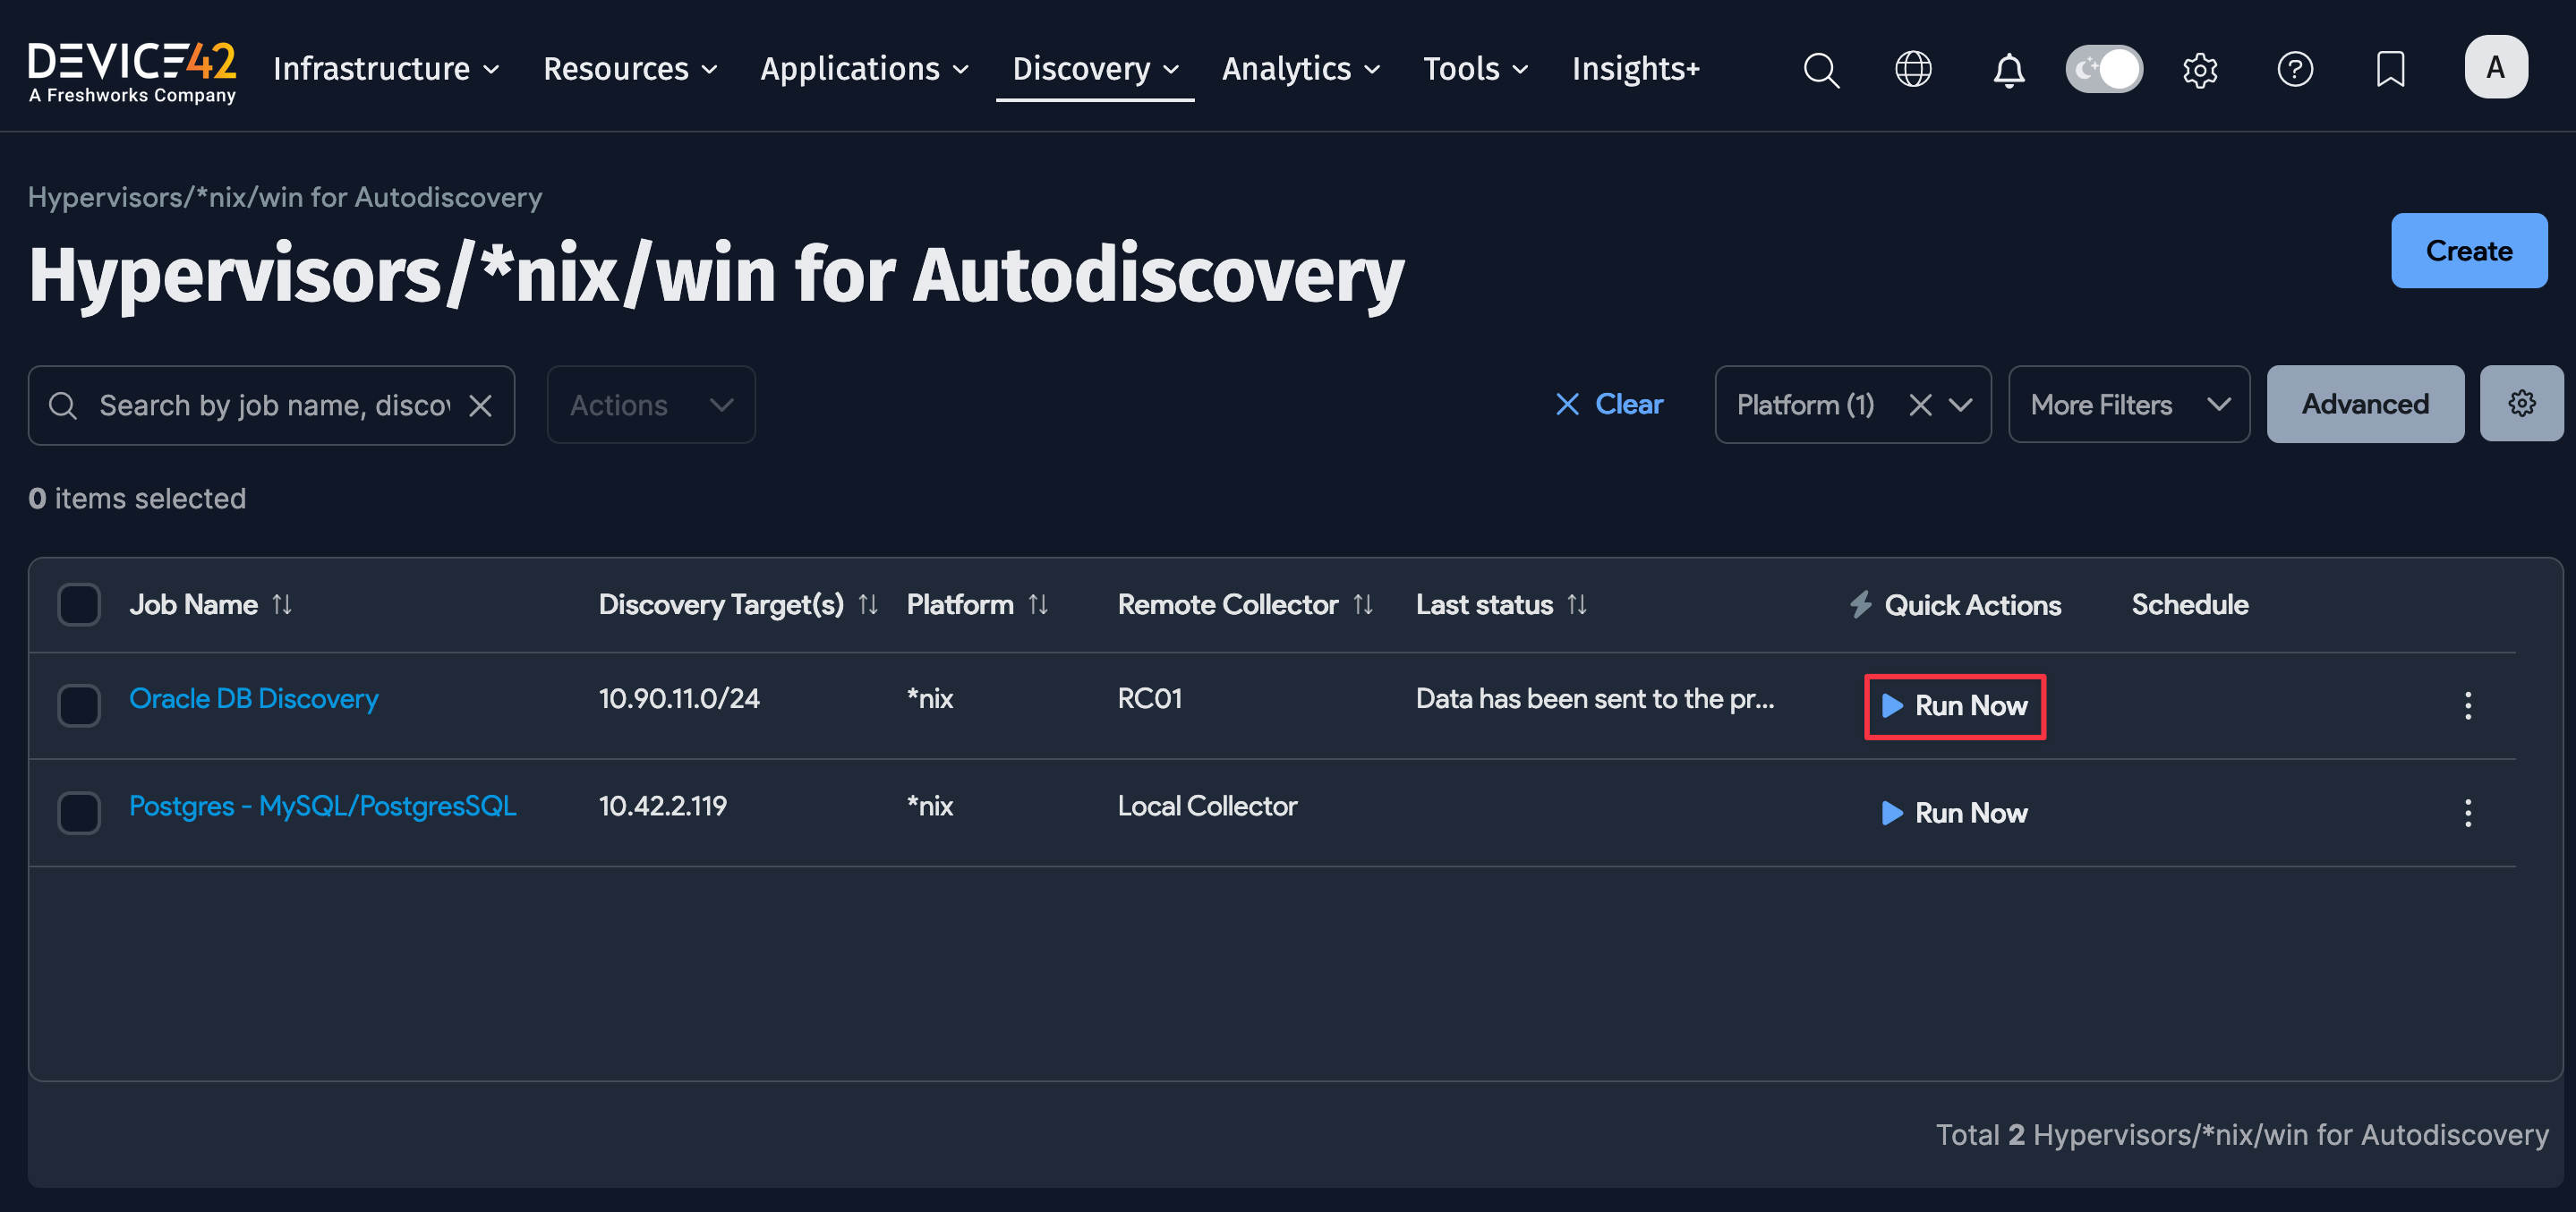Open notifications bell icon
The image size is (2576, 1212).
(x=2008, y=70)
